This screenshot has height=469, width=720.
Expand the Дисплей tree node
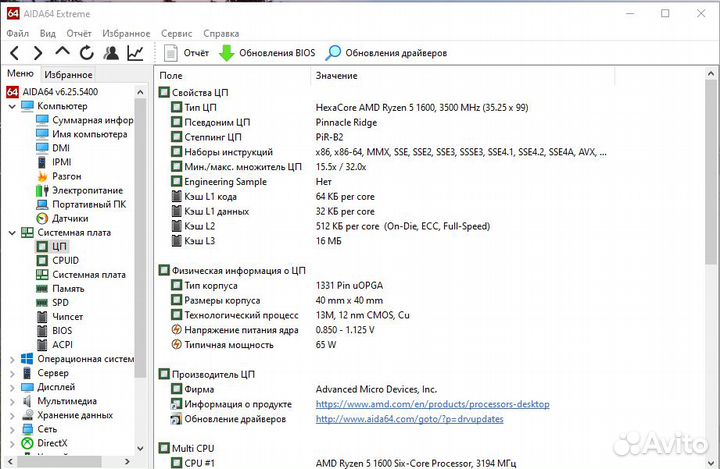coord(12,388)
